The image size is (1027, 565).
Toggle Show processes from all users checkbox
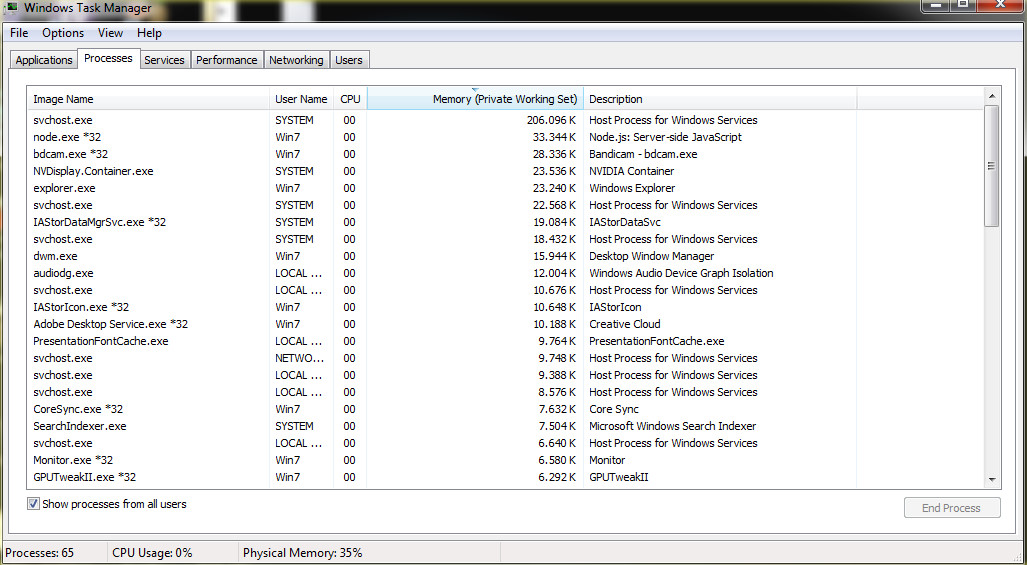pyautogui.click(x=33, y=504)
